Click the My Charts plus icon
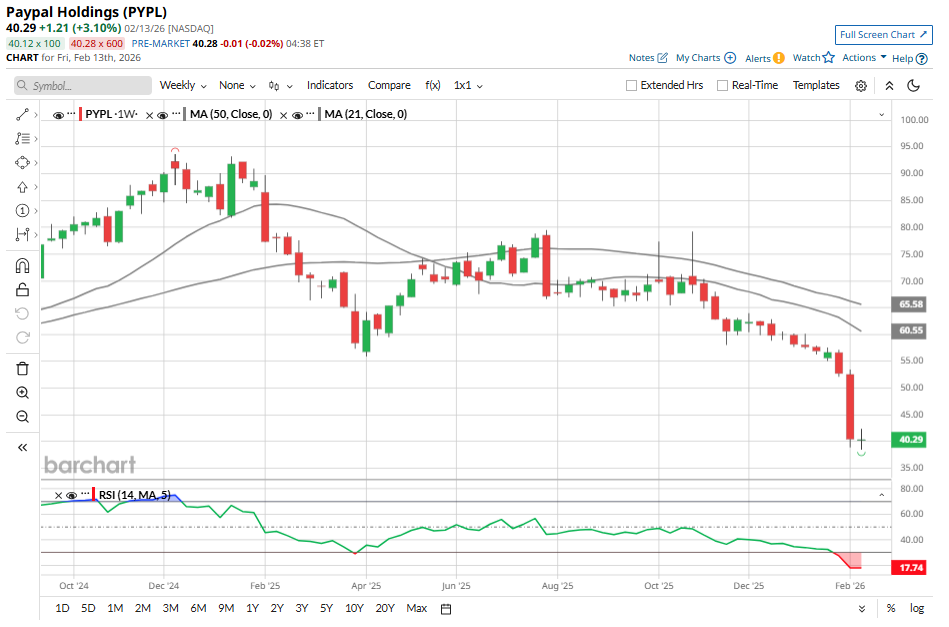 click(731, 58)
